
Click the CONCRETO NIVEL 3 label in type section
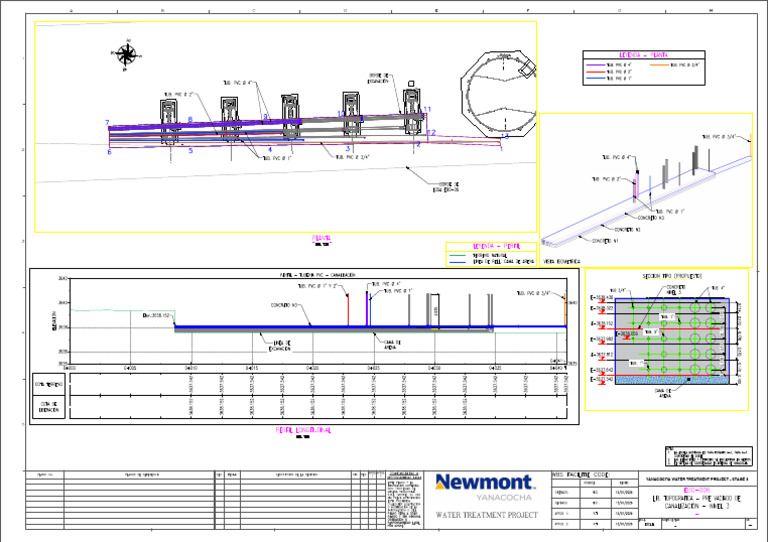[x=675, y=290]
